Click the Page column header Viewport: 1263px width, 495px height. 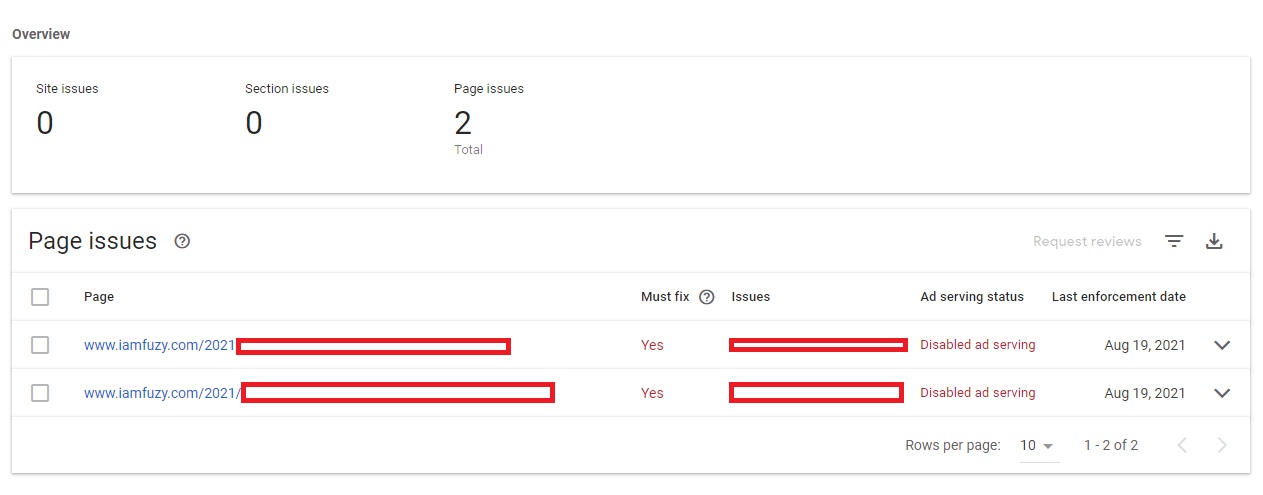tap(99, 297)
